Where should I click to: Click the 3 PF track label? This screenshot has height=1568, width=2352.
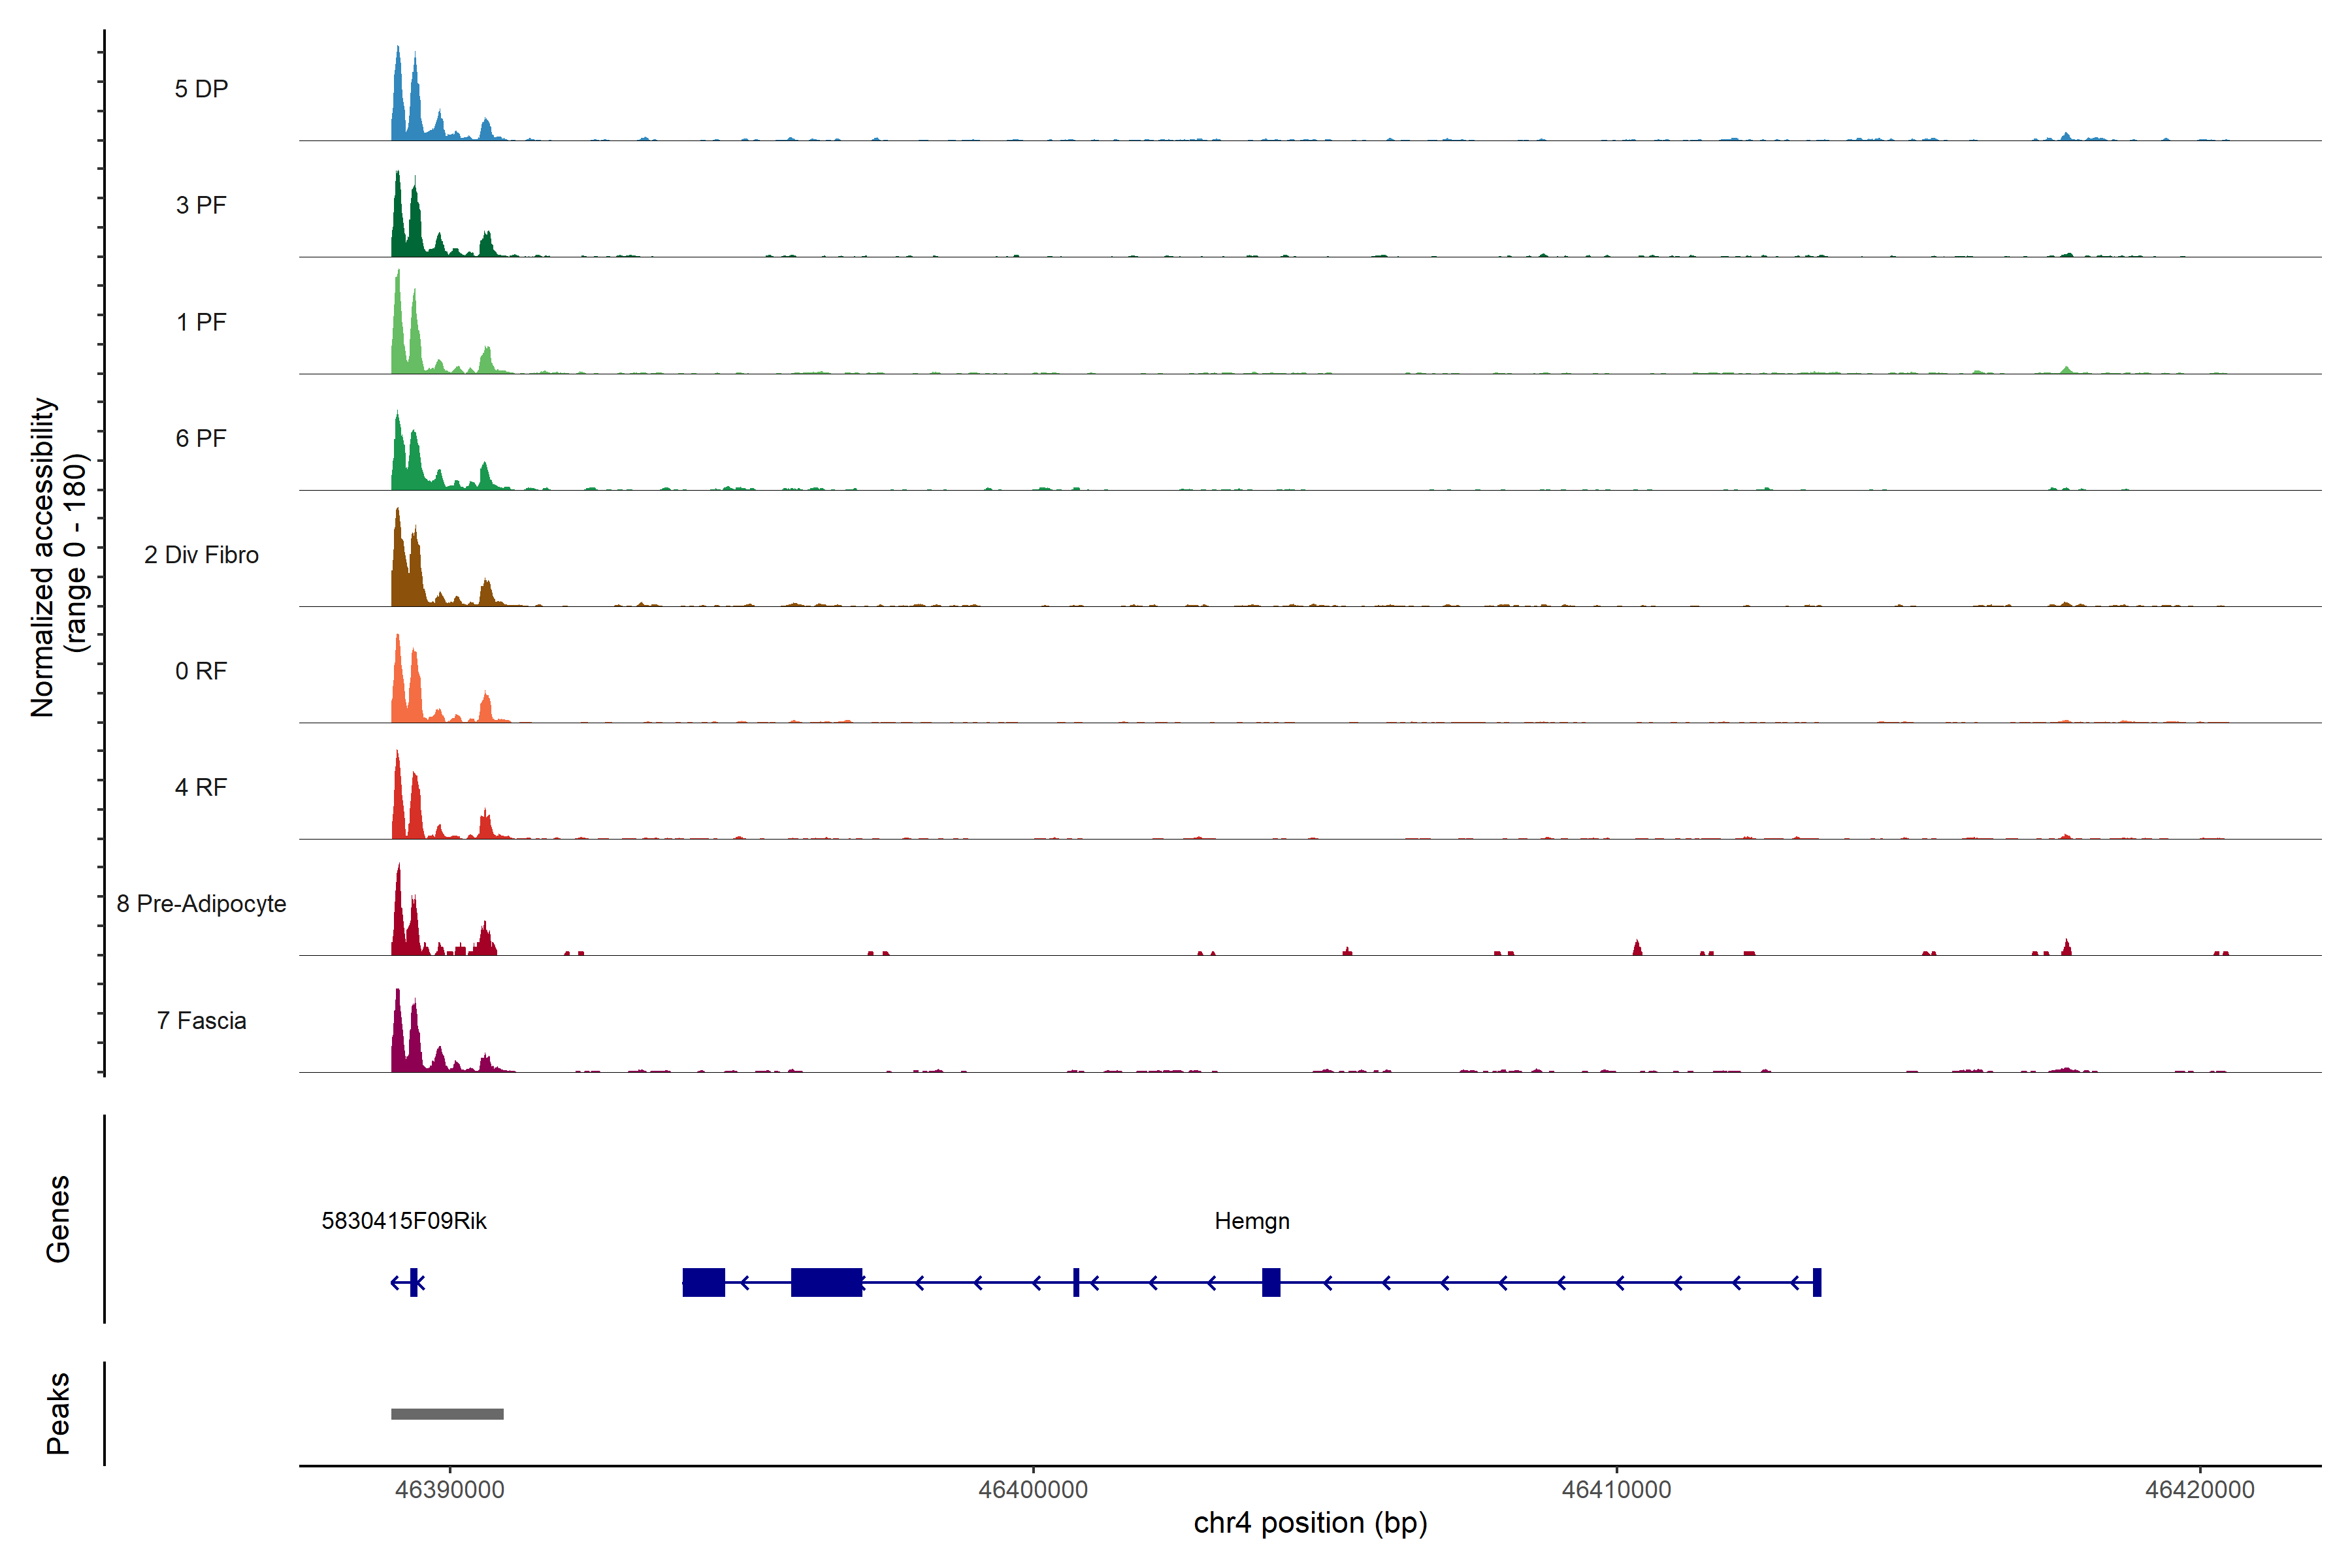click(x=201, y=205)
